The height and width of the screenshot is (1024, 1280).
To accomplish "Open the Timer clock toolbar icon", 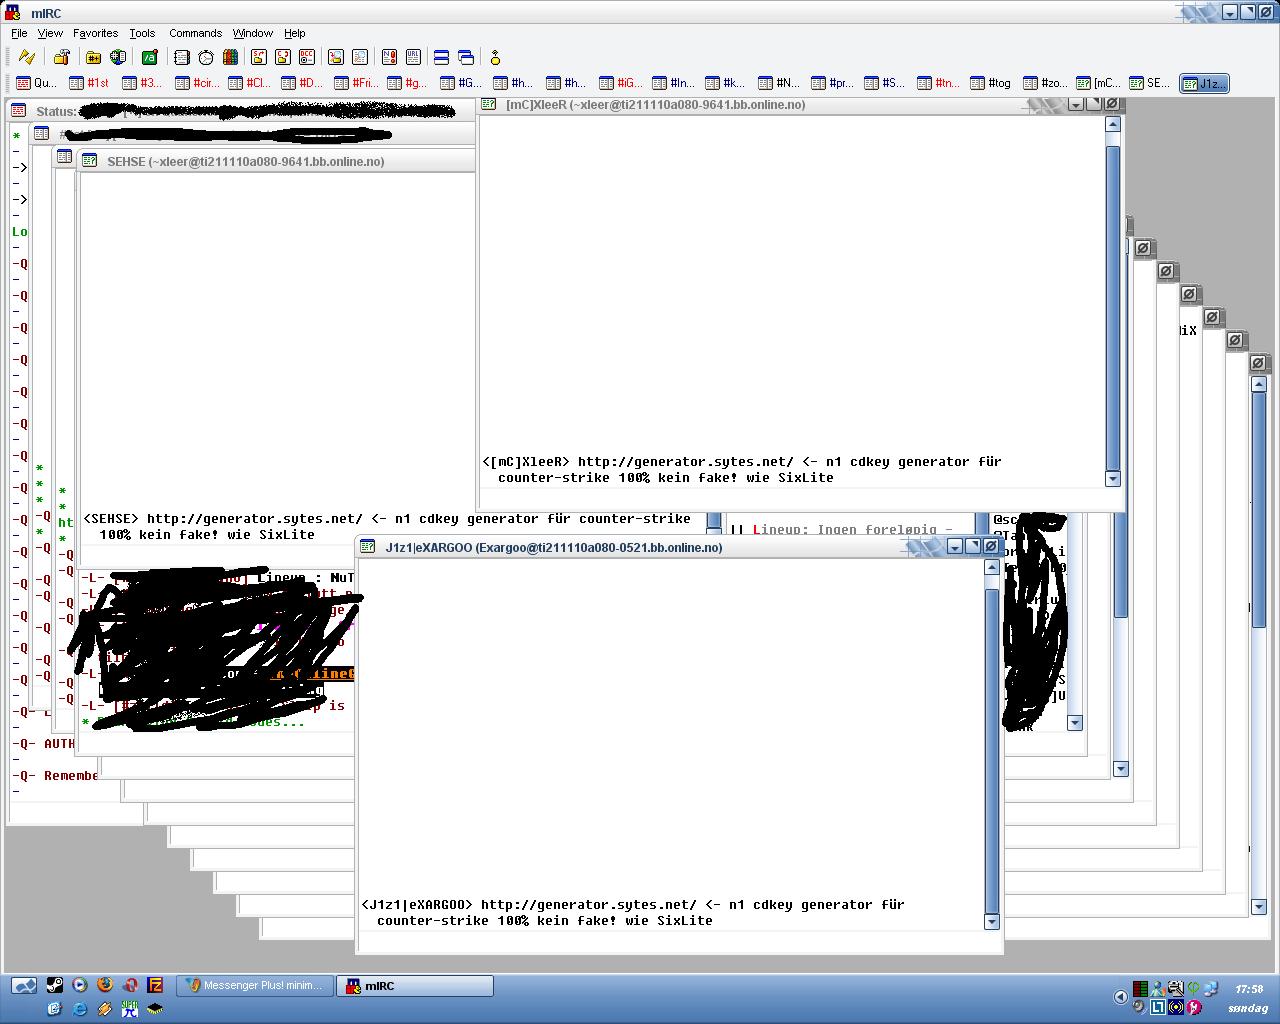I will tap(206, 57).
